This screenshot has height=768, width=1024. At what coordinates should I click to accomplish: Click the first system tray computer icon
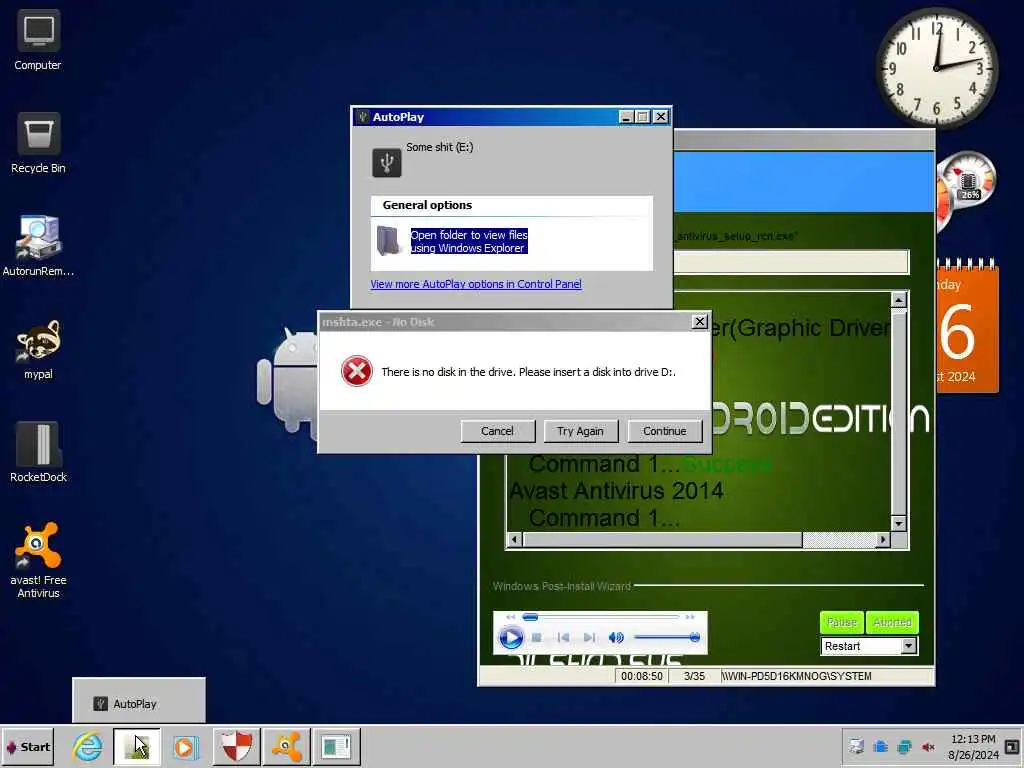coord(856,746)
